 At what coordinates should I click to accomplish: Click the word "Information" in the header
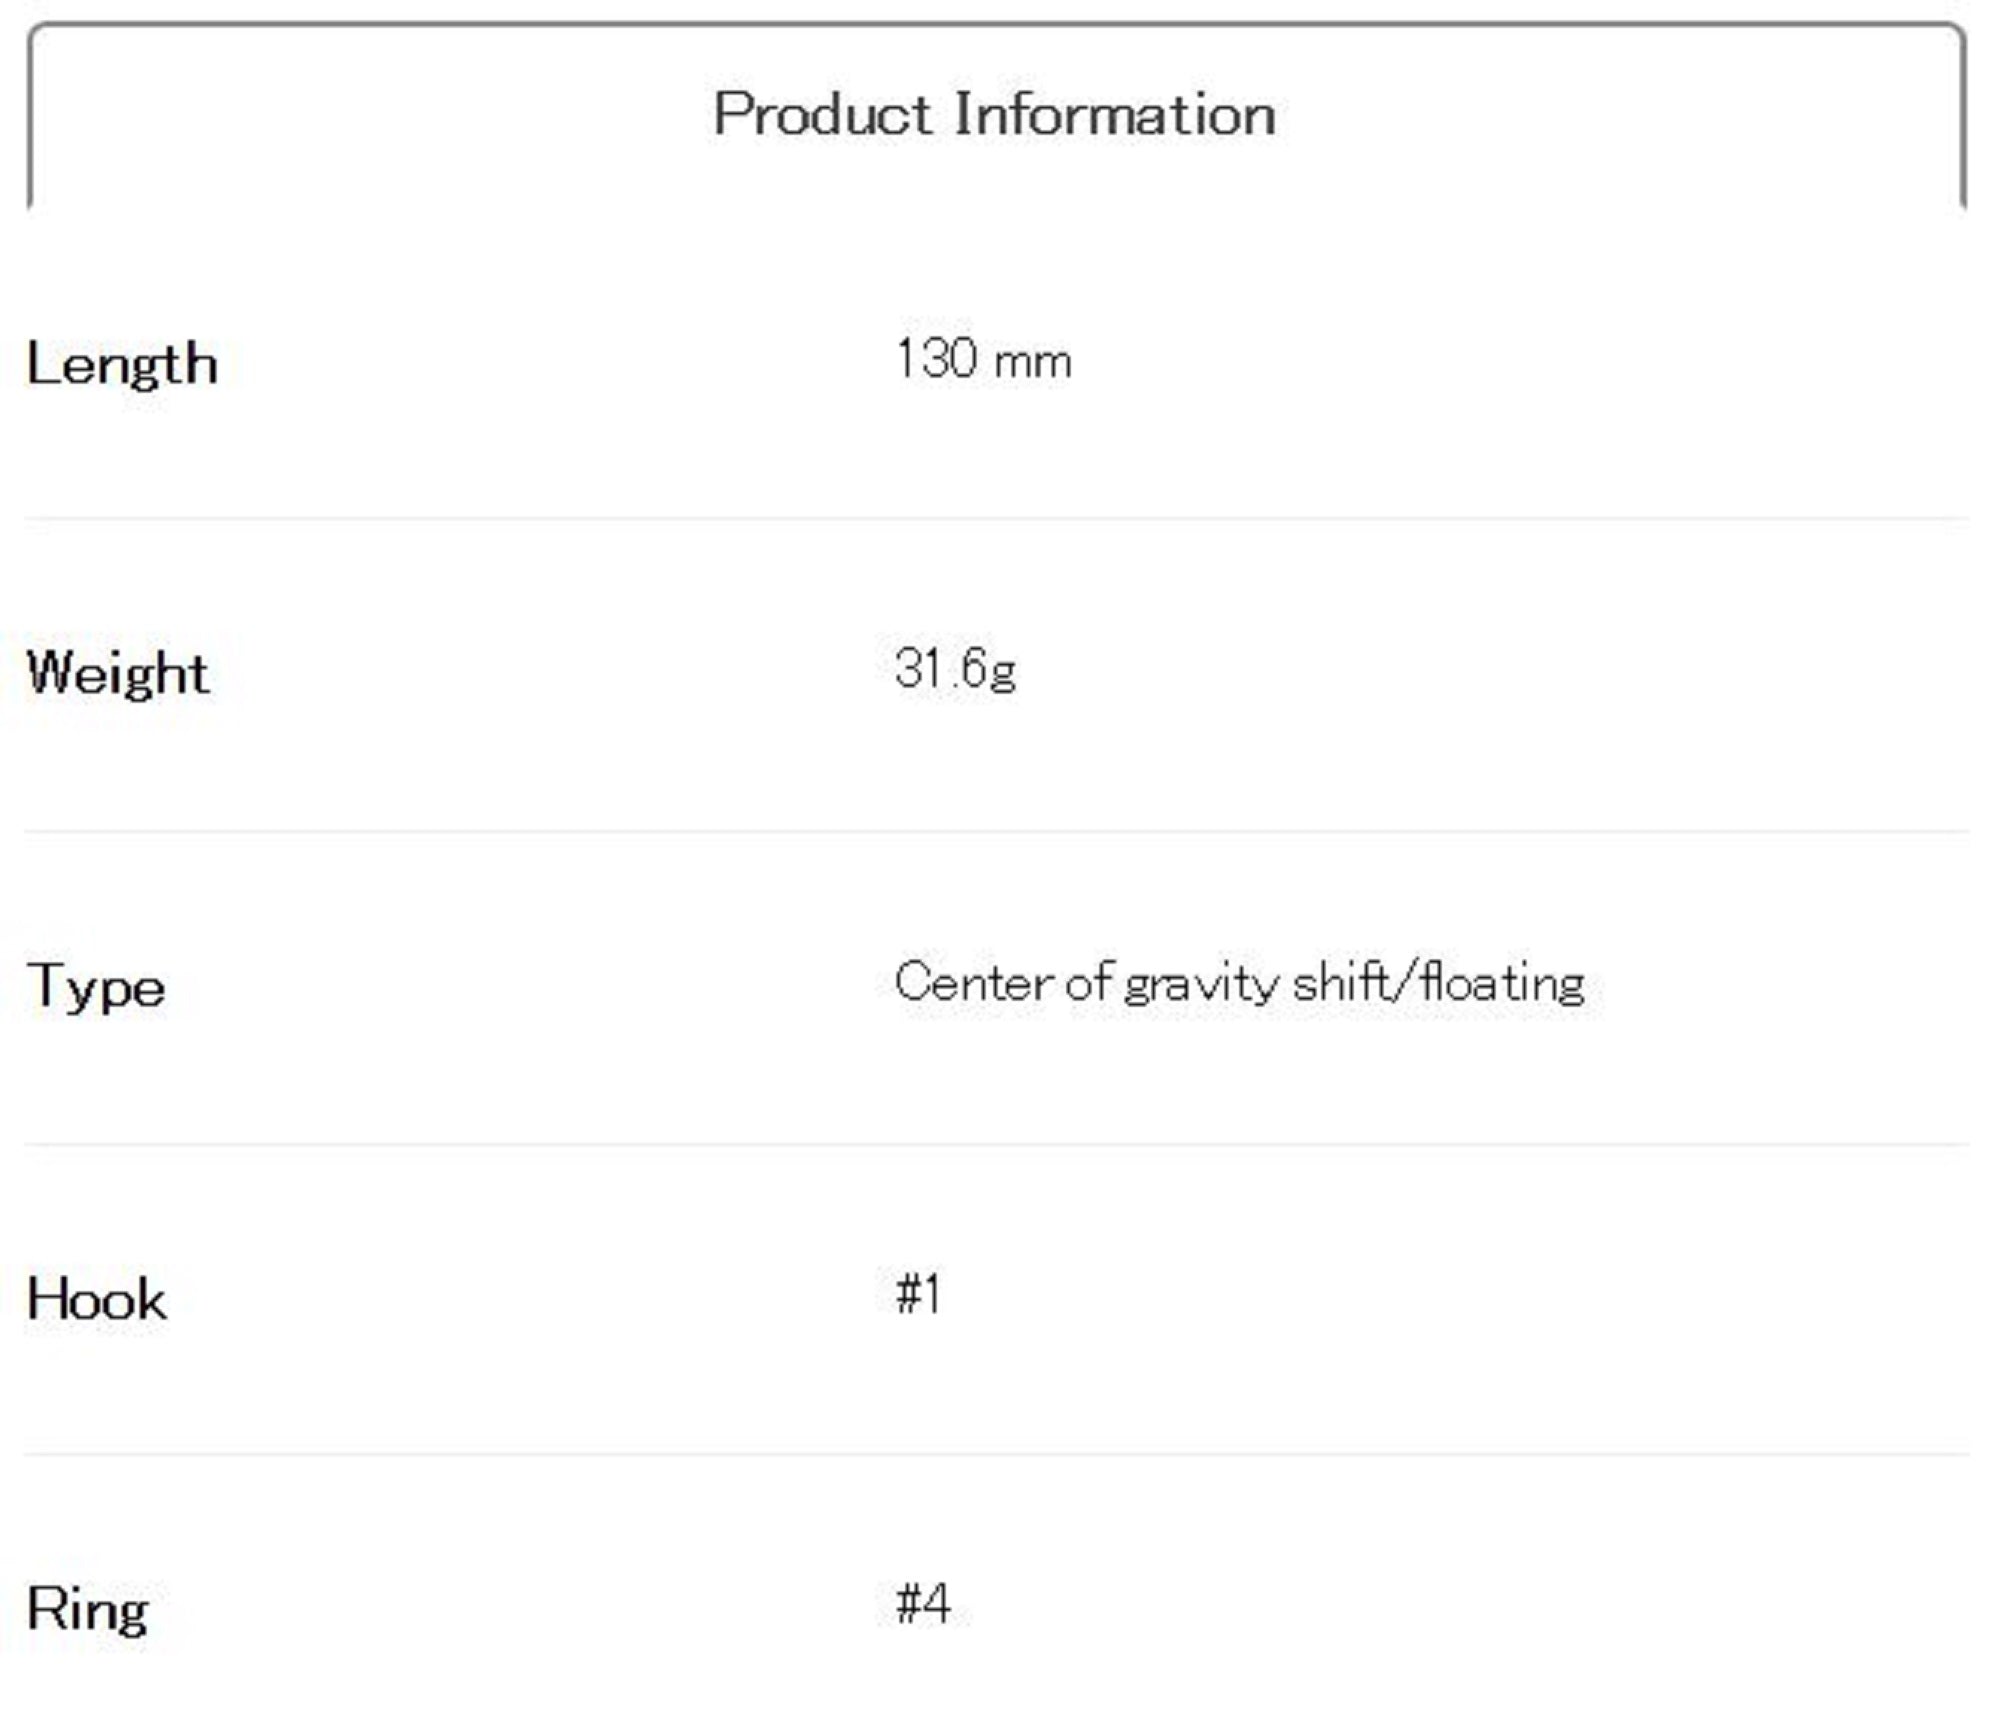point(1115,114)
